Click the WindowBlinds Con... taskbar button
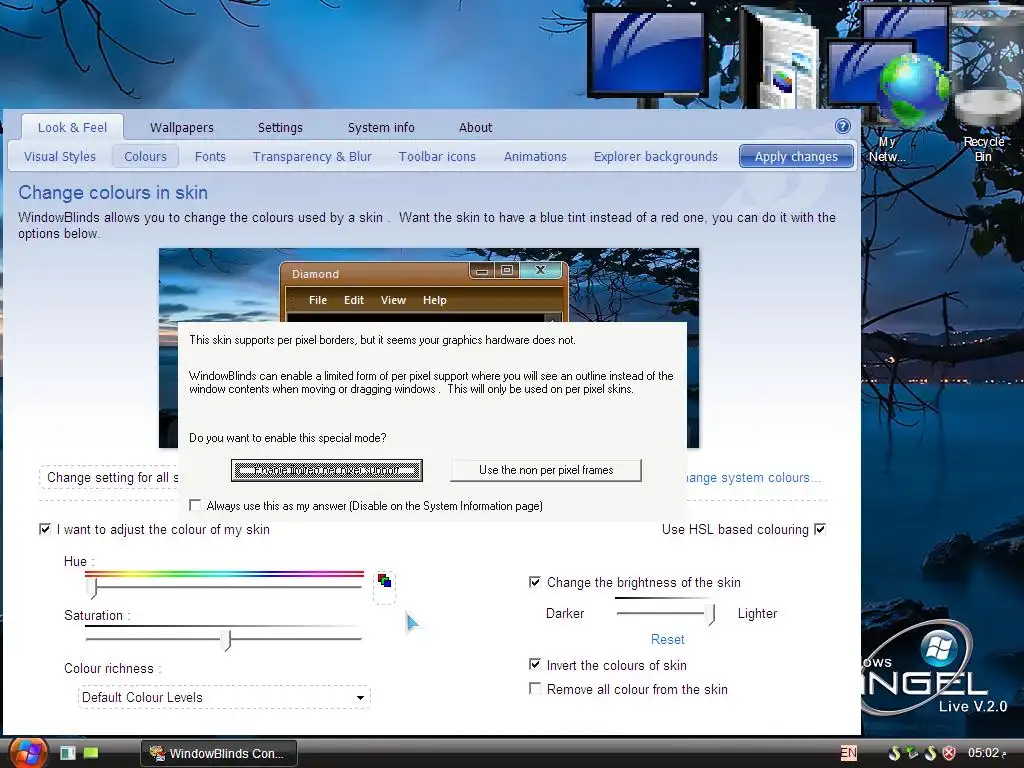Viewport: 1024px width, 768px height. click(219, 753)
